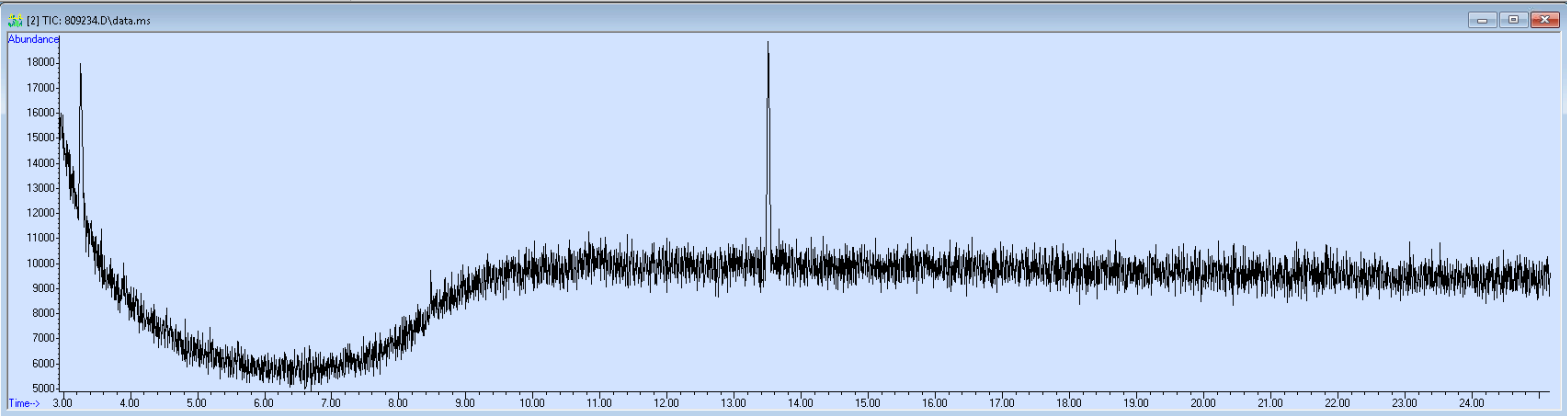Click the small spike near 8.50 minutes
This screenshot has width=1567, height=416.
coord(431,290)
